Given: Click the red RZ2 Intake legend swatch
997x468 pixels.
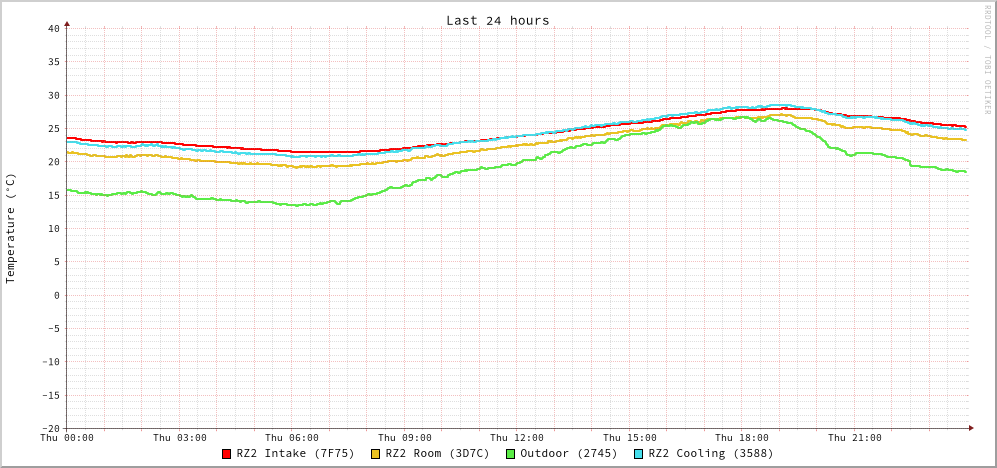Looking at the screenshot, I should (227, 454).
